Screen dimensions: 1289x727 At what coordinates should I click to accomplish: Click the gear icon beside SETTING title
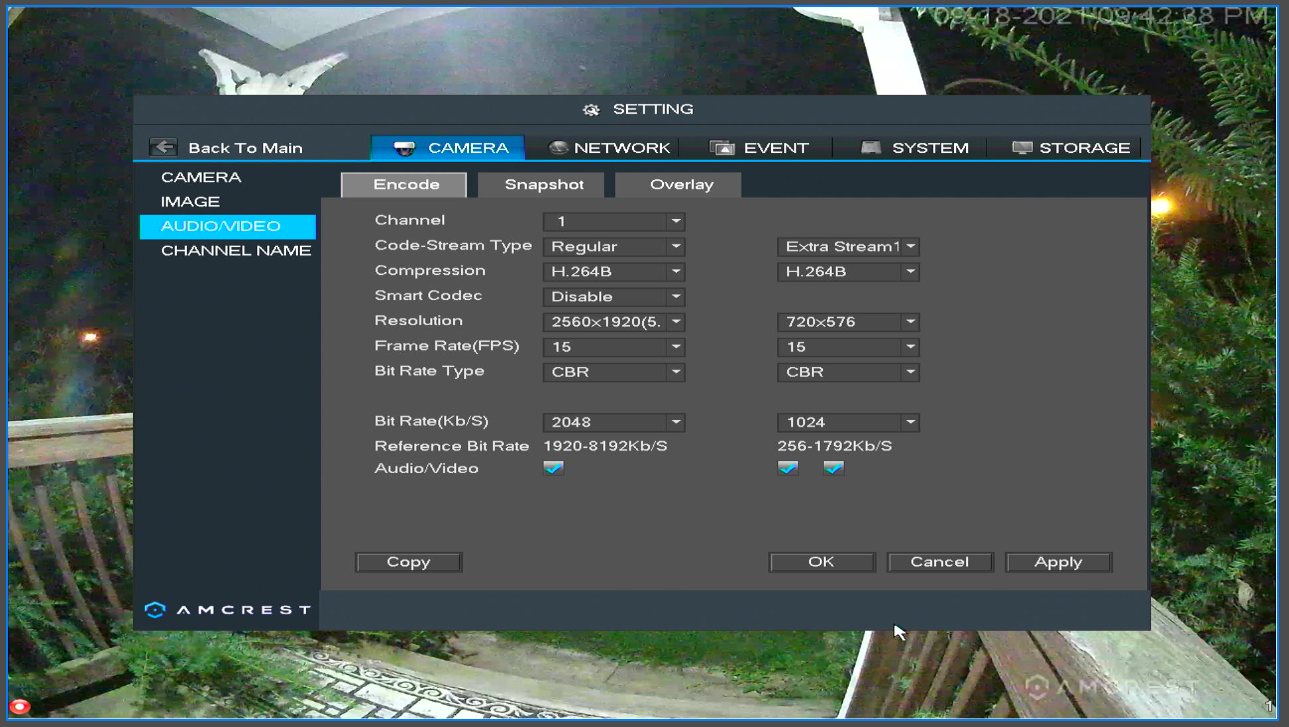click(591, 110)
